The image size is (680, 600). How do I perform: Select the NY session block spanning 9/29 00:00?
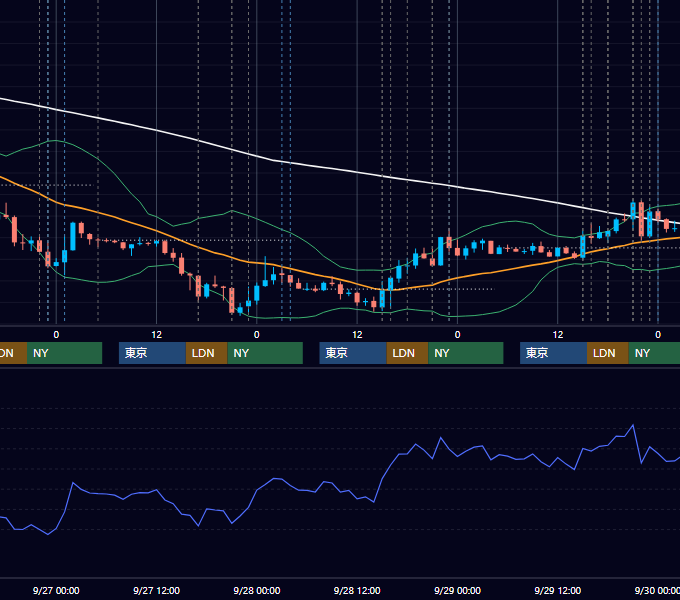point(466,353)
